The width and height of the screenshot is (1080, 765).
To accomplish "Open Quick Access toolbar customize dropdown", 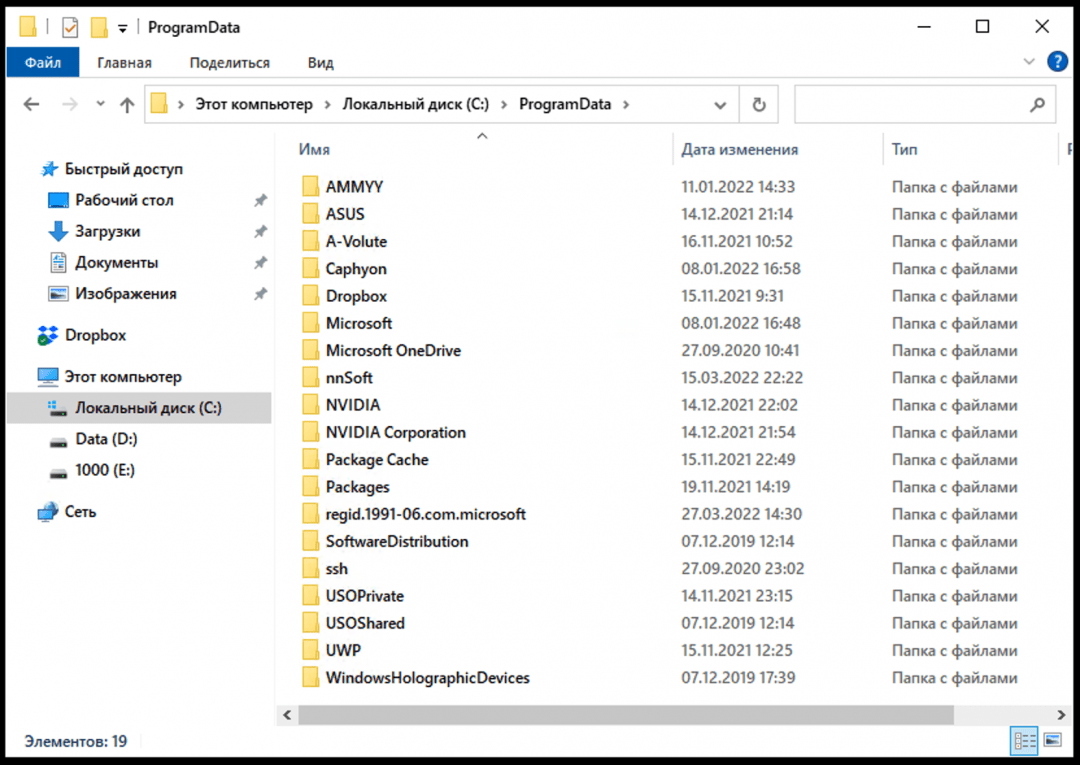I will click(x=122, y=28).
